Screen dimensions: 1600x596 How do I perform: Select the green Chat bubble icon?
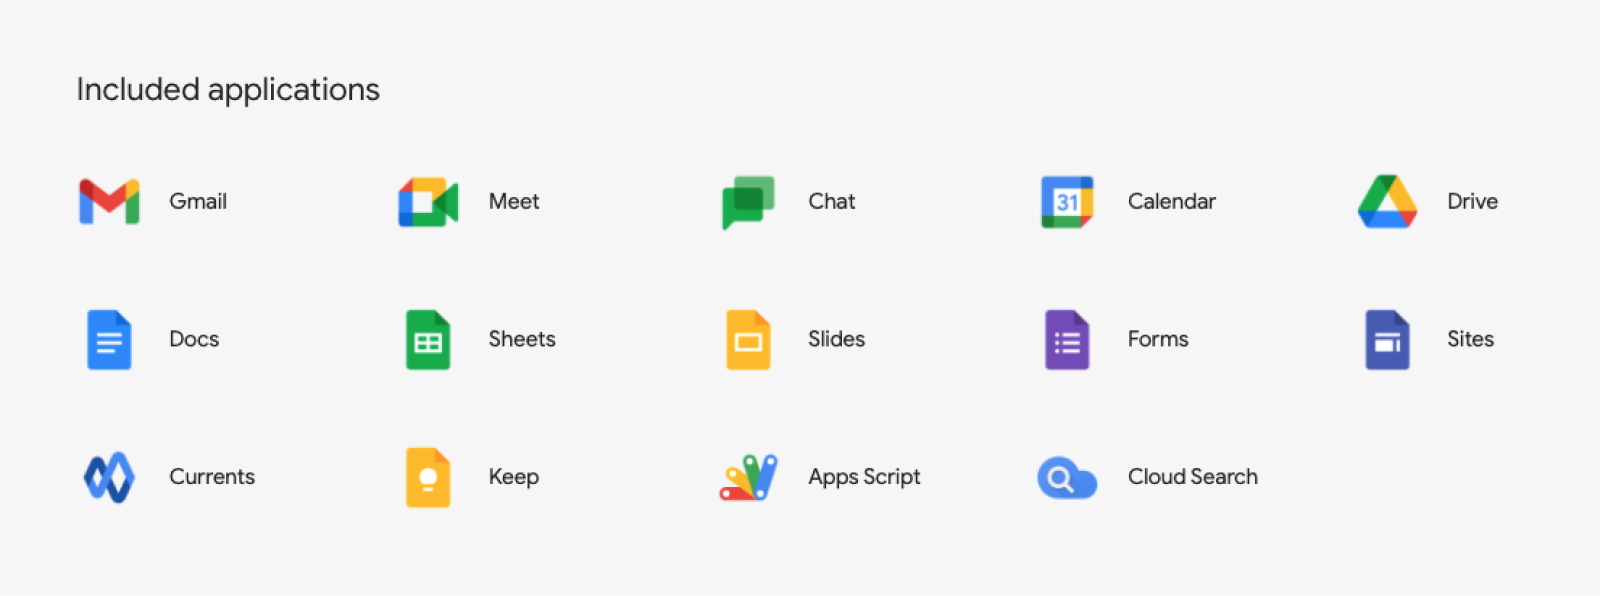[x=748, y=203]
